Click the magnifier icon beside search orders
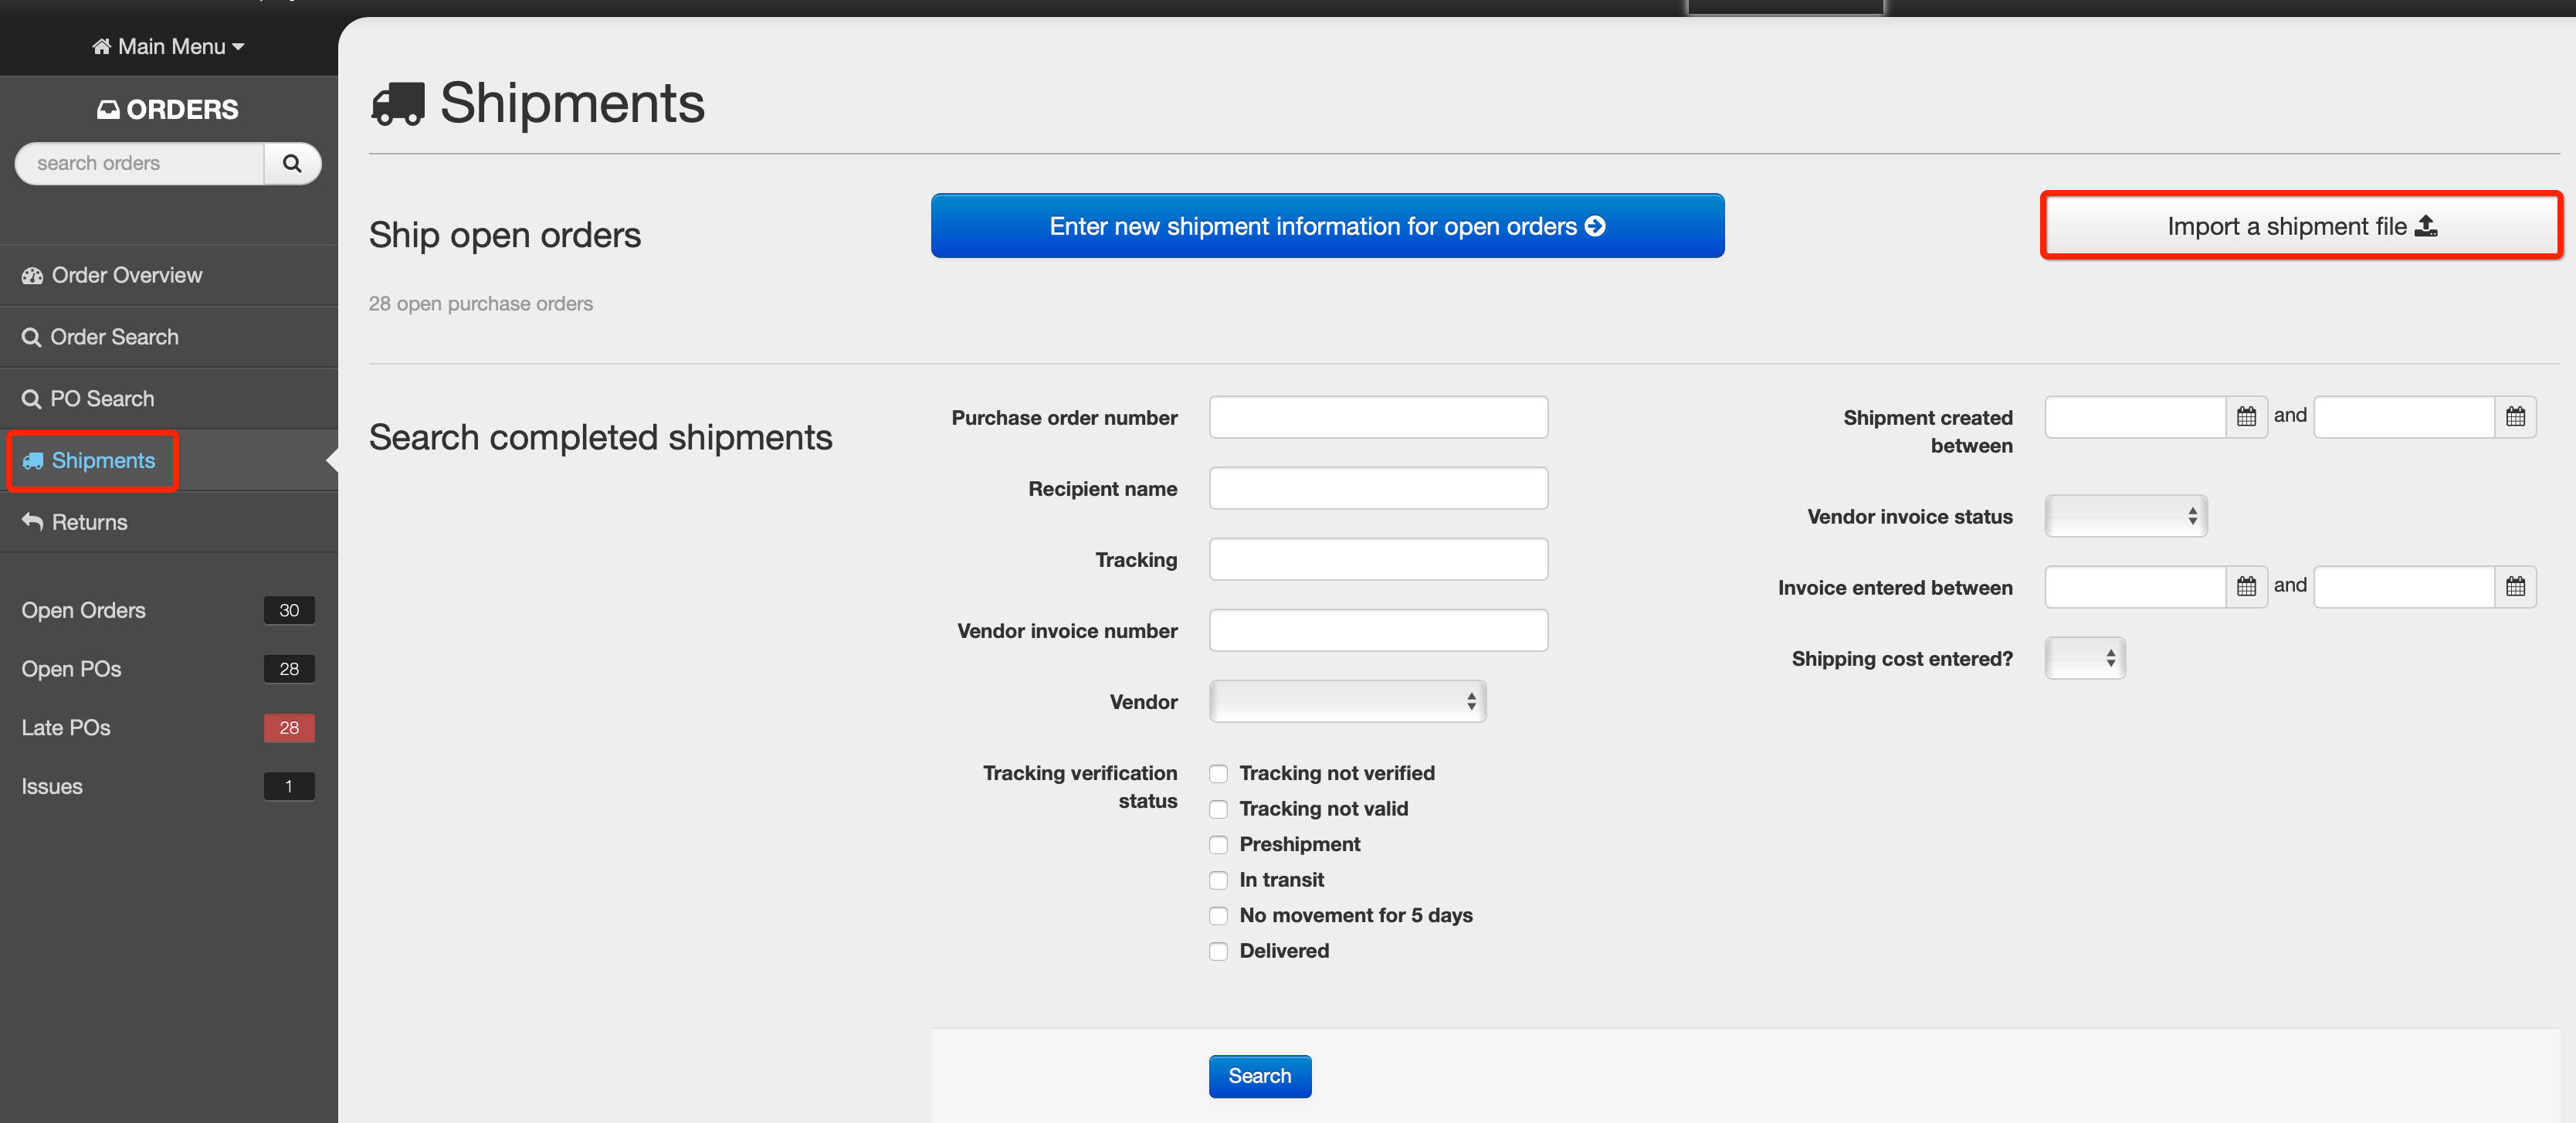Viewport: 2576px width, 1123px height. point(292,163)
